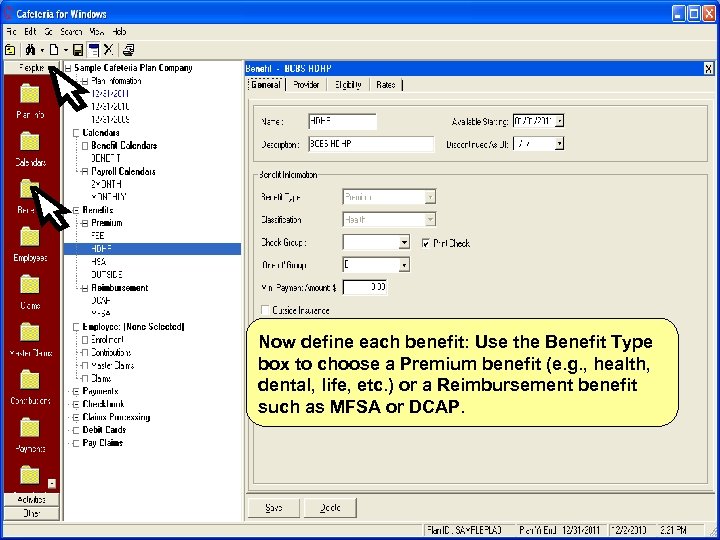Select the 12/31/2010 plan year
Screen dimensions: 720x540
(x=110, y=107)
